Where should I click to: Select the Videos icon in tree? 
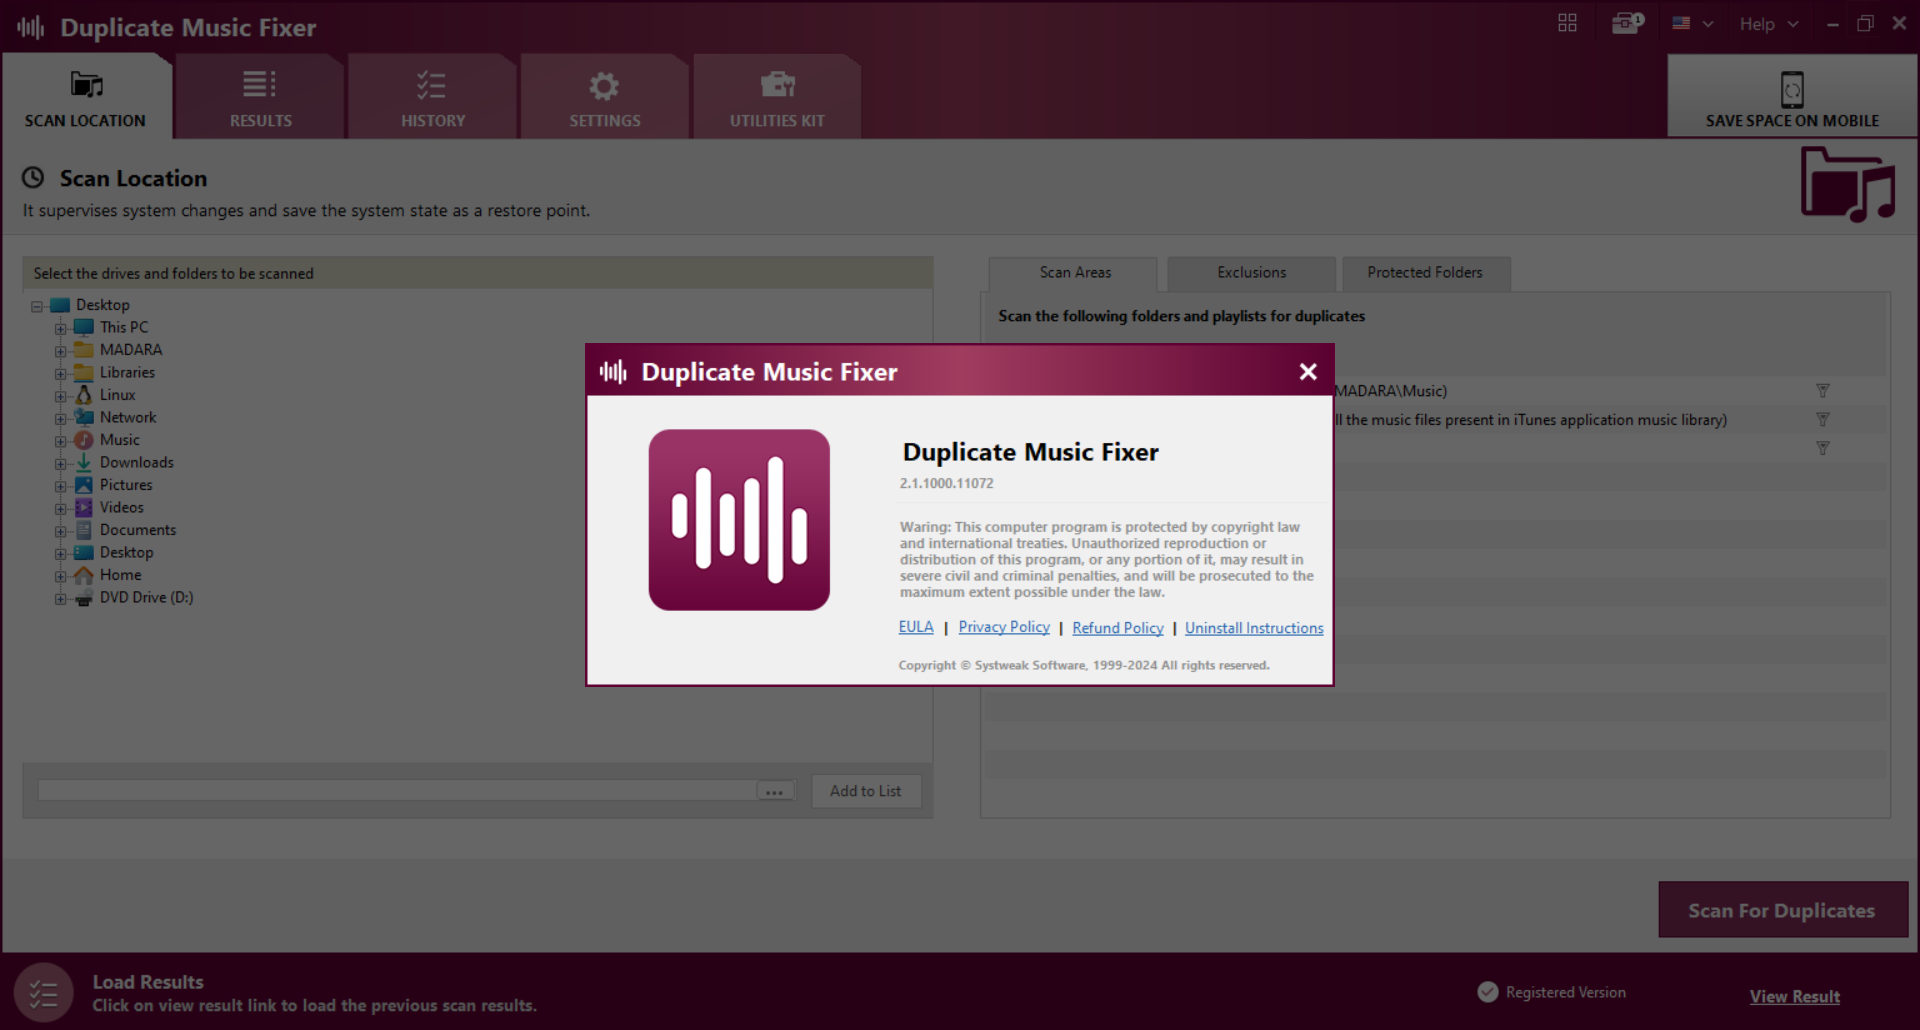pos(84,507)
